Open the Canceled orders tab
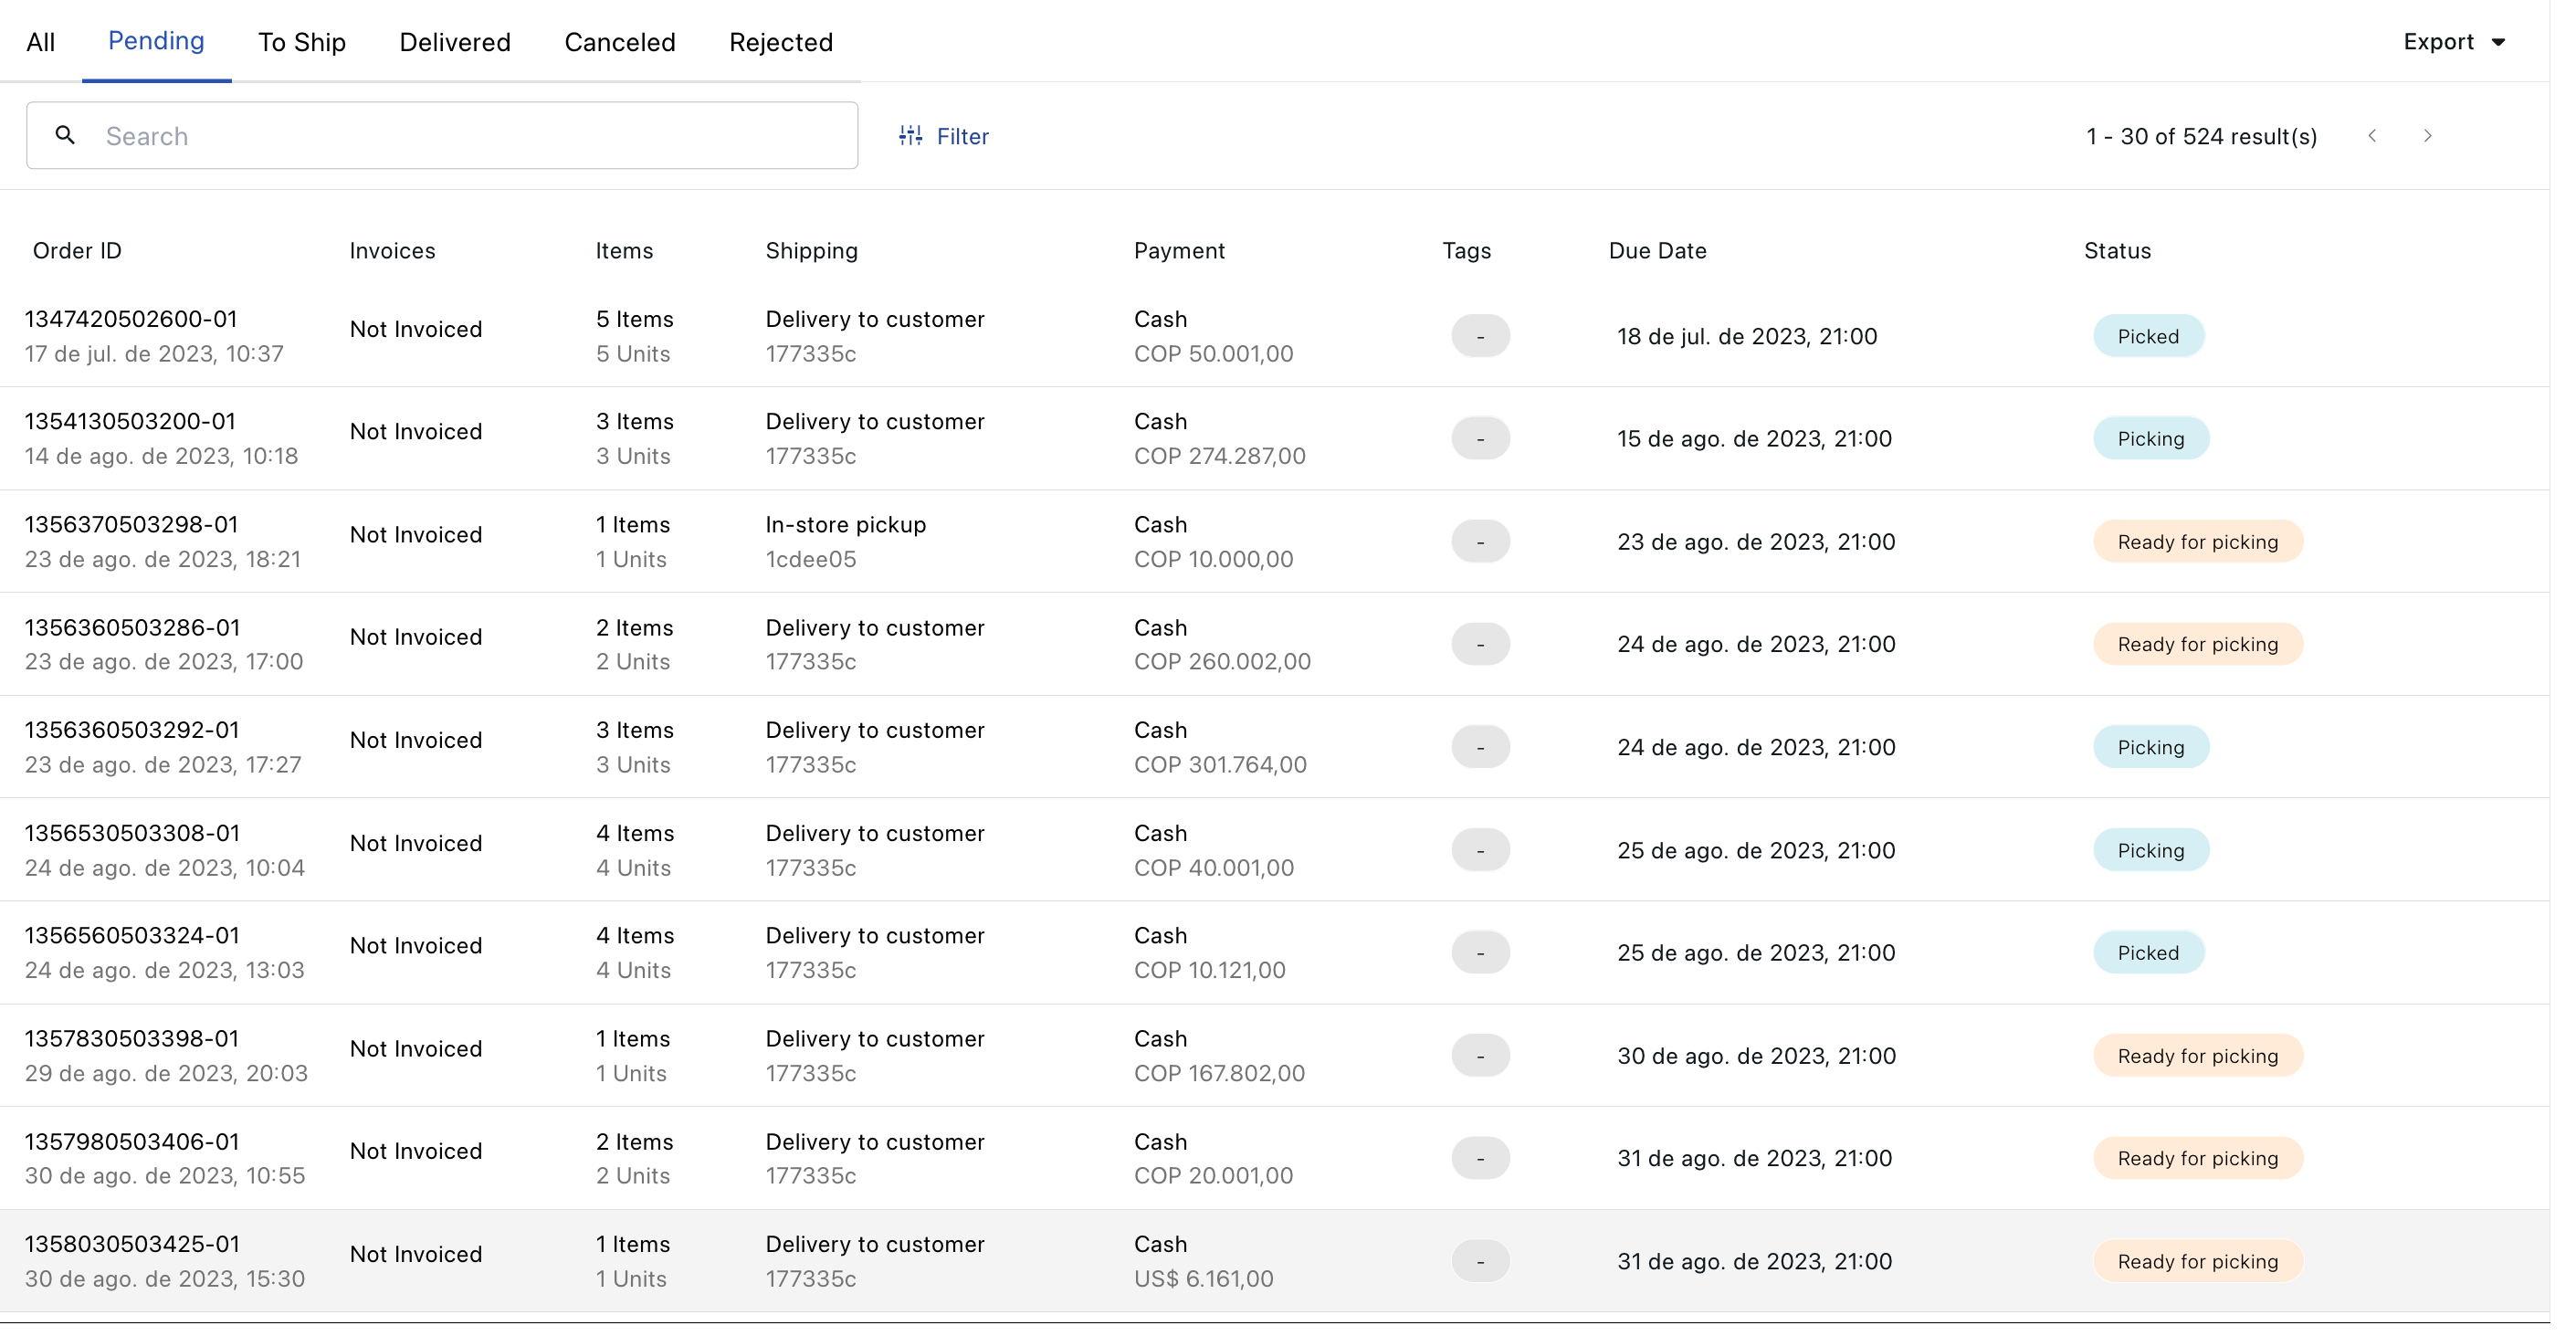2576x1336 pixels. [620, 42]
